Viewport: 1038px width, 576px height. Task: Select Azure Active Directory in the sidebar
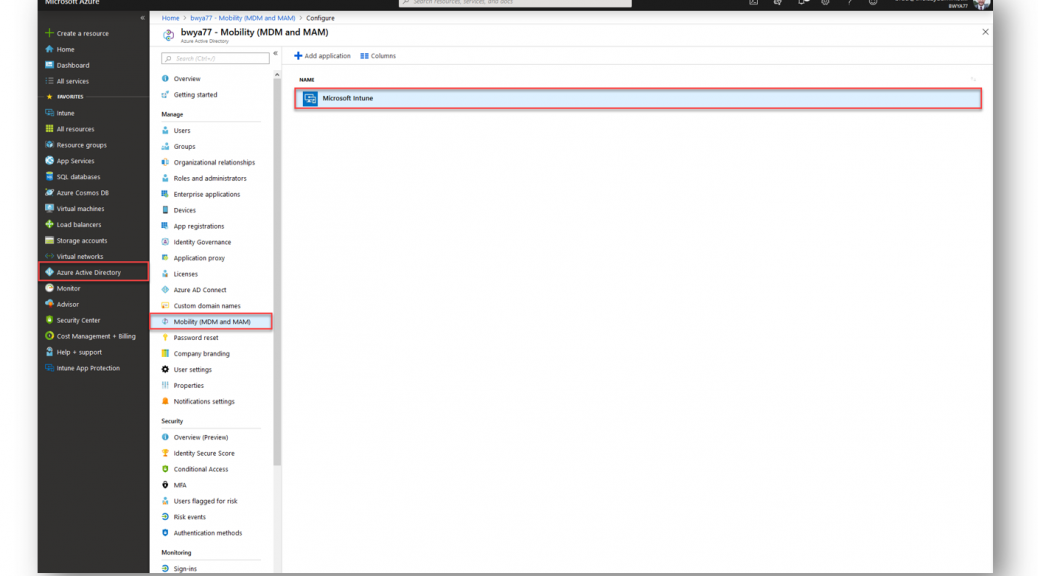point(93,272)
